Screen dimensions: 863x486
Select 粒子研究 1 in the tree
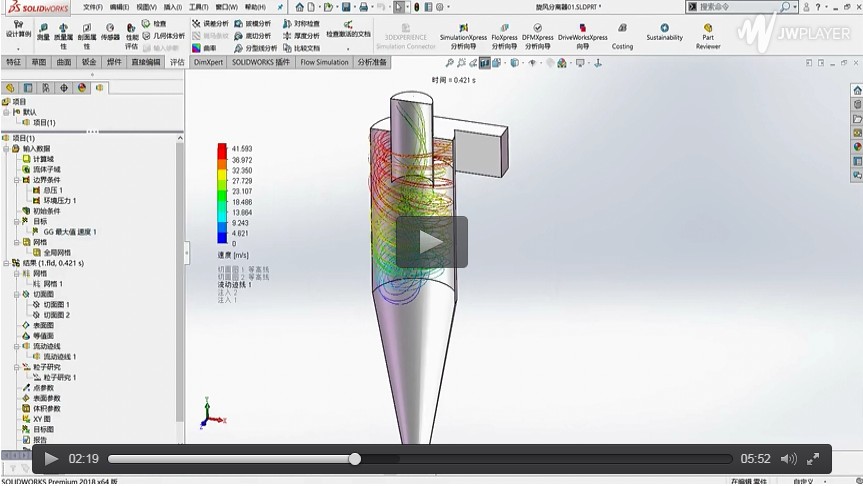[60, 377]
